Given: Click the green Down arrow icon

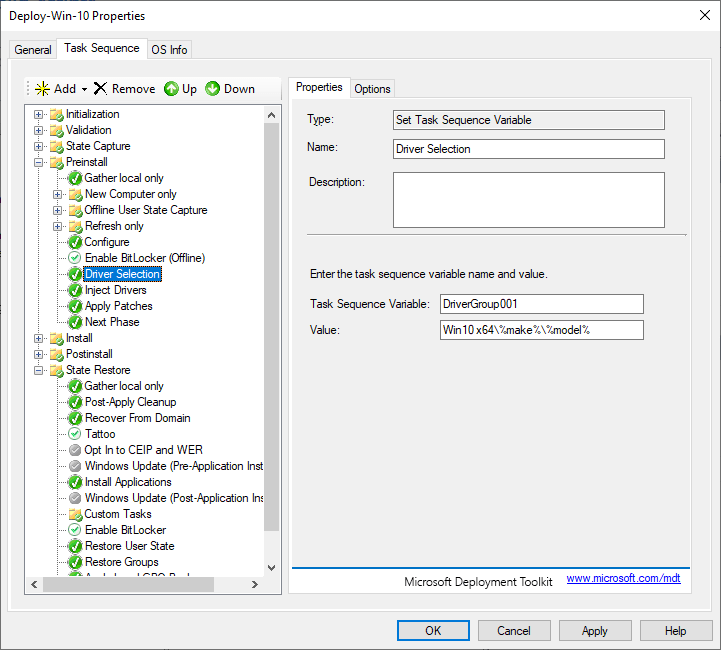Looking at the screenshot, I should pyautogui.click(x=212, y=89).
